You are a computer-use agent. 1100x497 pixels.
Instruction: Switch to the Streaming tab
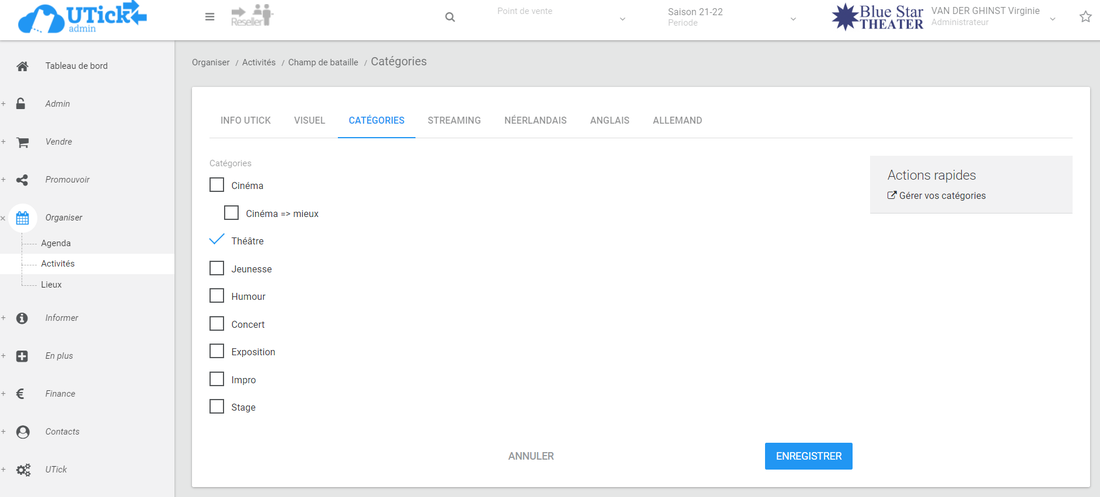tap(454, 121)
